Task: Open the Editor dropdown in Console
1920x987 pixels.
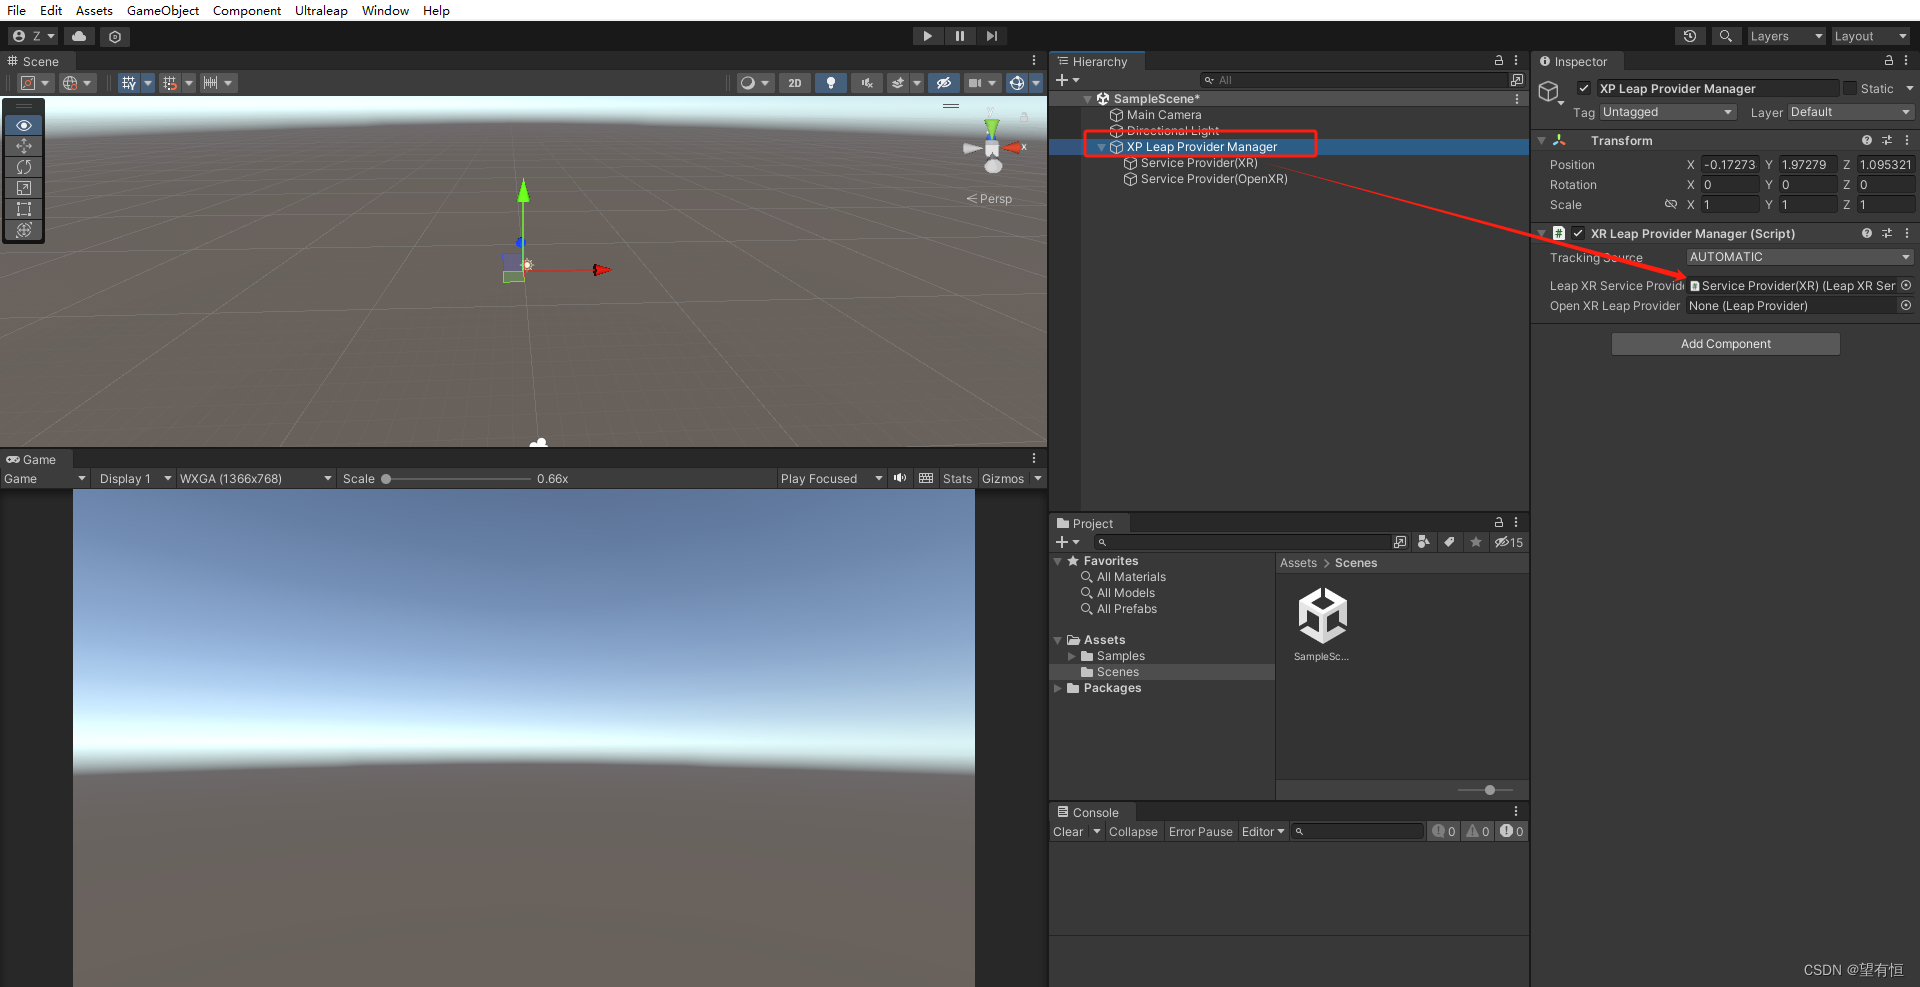Action: click(x=1263, y=832)
